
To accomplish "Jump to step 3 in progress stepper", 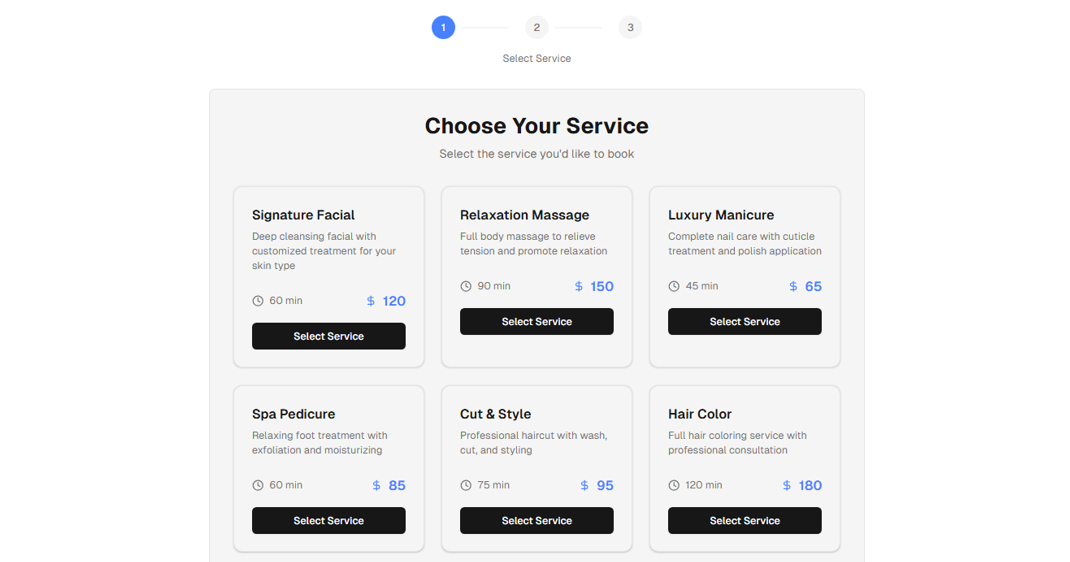I will point(630,27).
